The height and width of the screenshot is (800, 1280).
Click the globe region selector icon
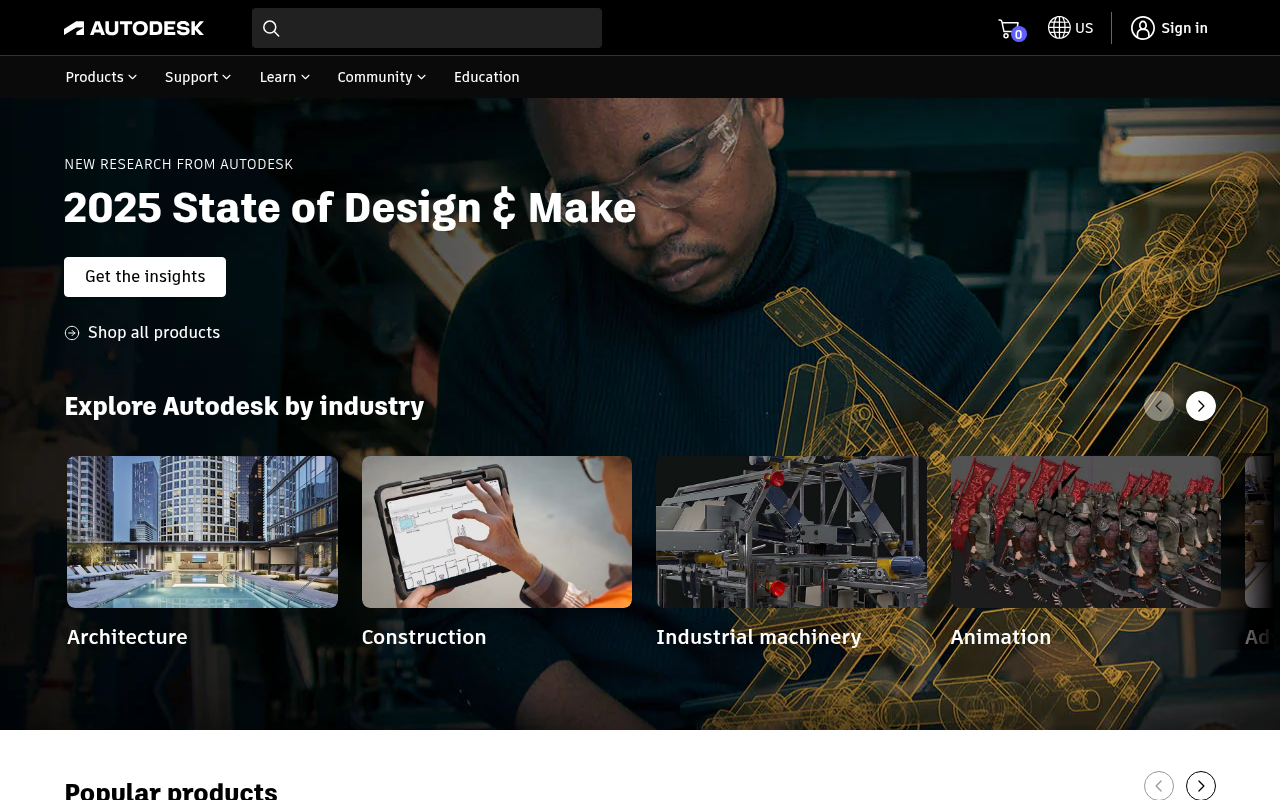(x=1057, y=27)
